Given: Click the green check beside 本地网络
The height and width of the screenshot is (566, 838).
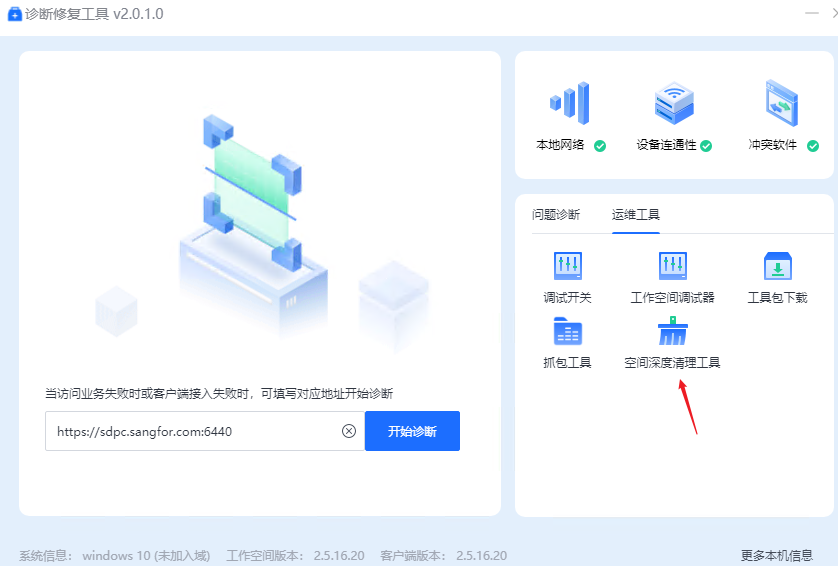Looking at the screenshot, I should pyautogui.click(x=600, y=145).
